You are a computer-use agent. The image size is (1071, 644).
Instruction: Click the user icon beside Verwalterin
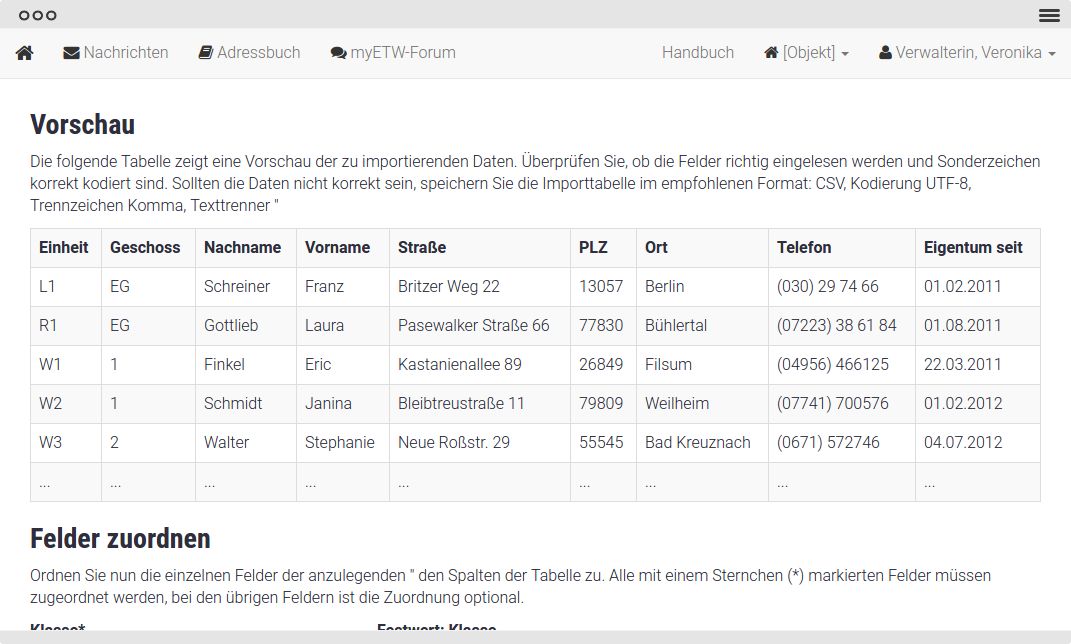click(885, 53)
